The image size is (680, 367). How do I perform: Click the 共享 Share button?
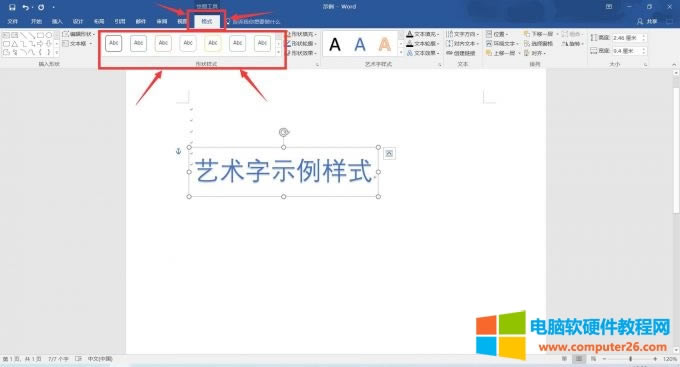647,21
